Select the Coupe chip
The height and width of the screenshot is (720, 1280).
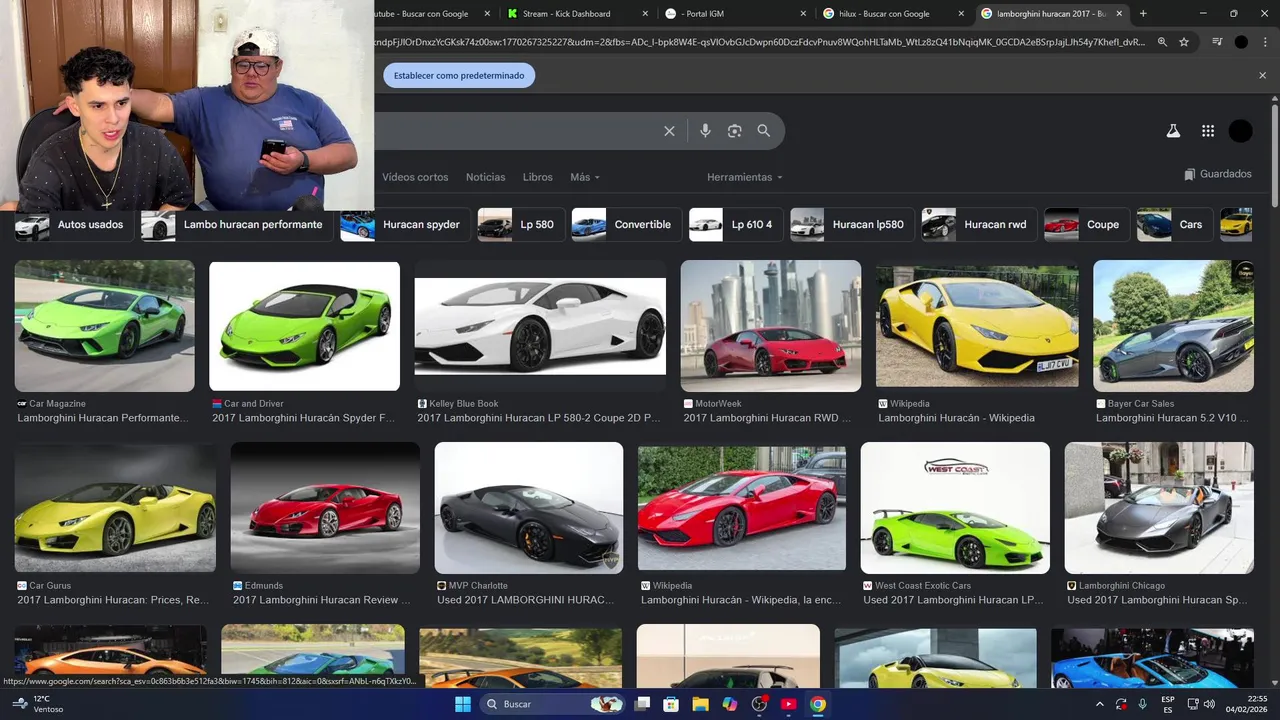(x=1087, y=225)
